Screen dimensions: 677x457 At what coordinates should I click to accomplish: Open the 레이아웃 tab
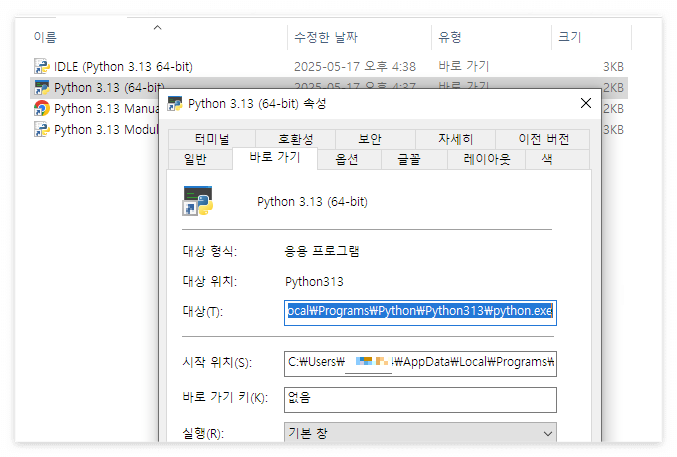pyautogui.click(x=487, y=159)
